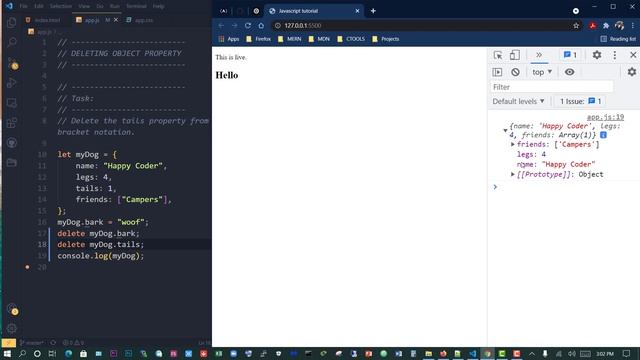Open the Default levels dropdown
The width and height of the screenshot is (640, 360).
(518, 101)
